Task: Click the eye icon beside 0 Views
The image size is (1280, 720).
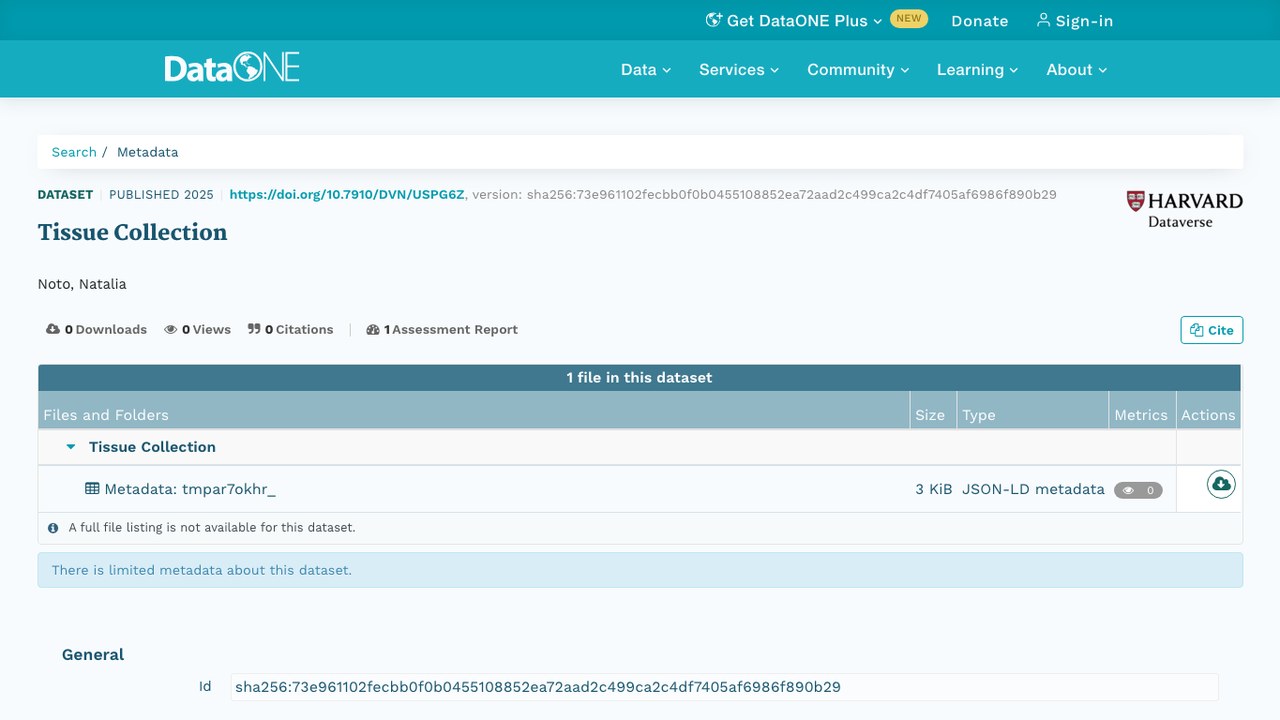Action: 171,329
